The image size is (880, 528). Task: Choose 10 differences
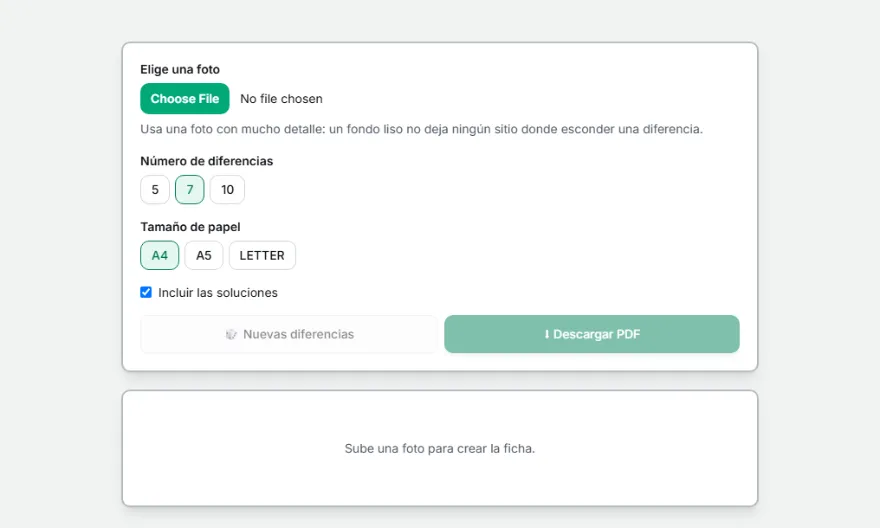tap(227, 190)
